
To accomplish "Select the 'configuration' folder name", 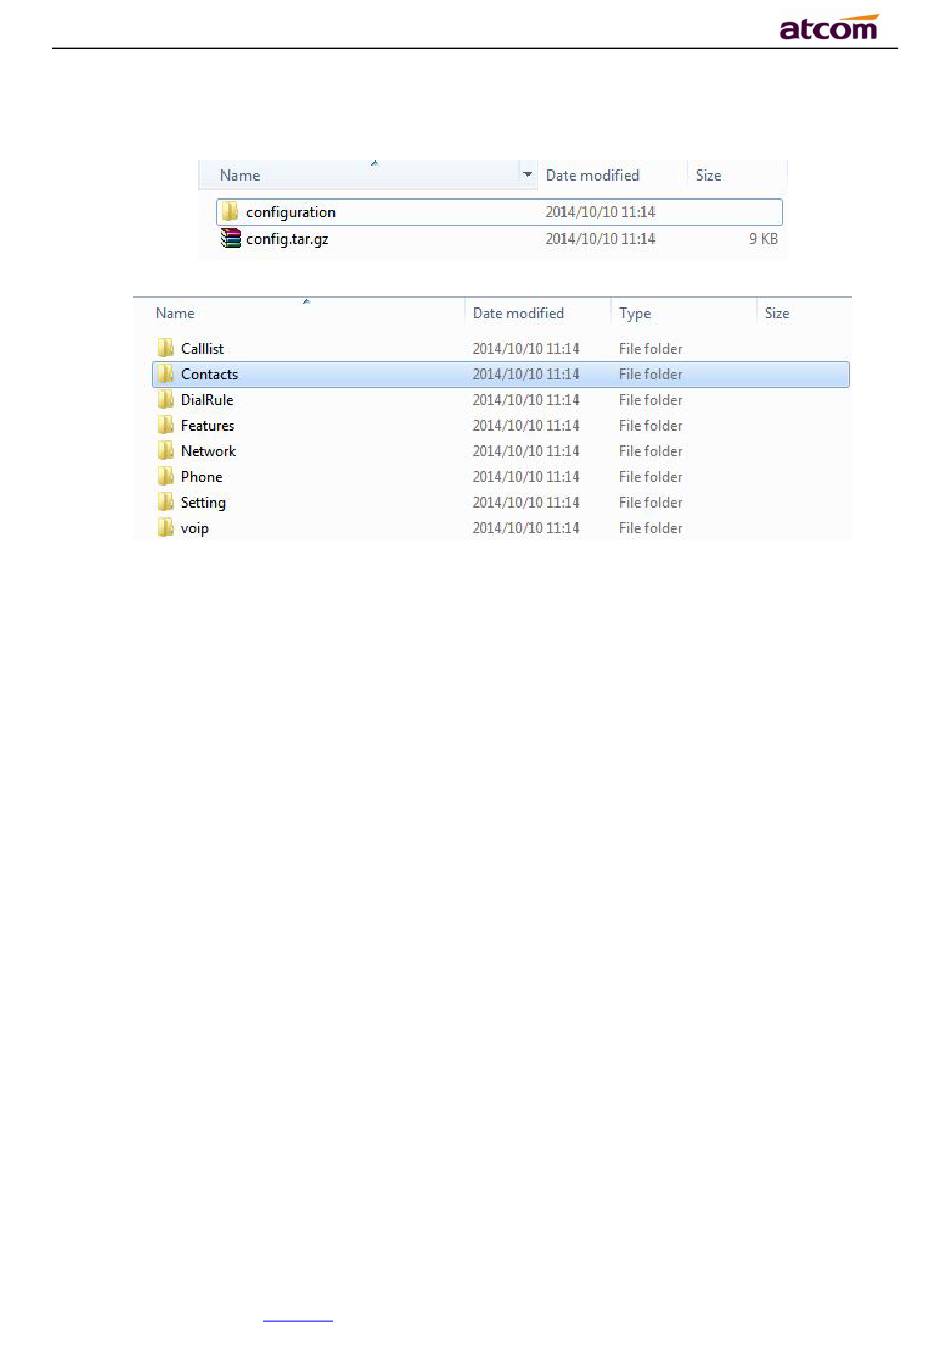I will pyautogui.click(x=291, y=212).
